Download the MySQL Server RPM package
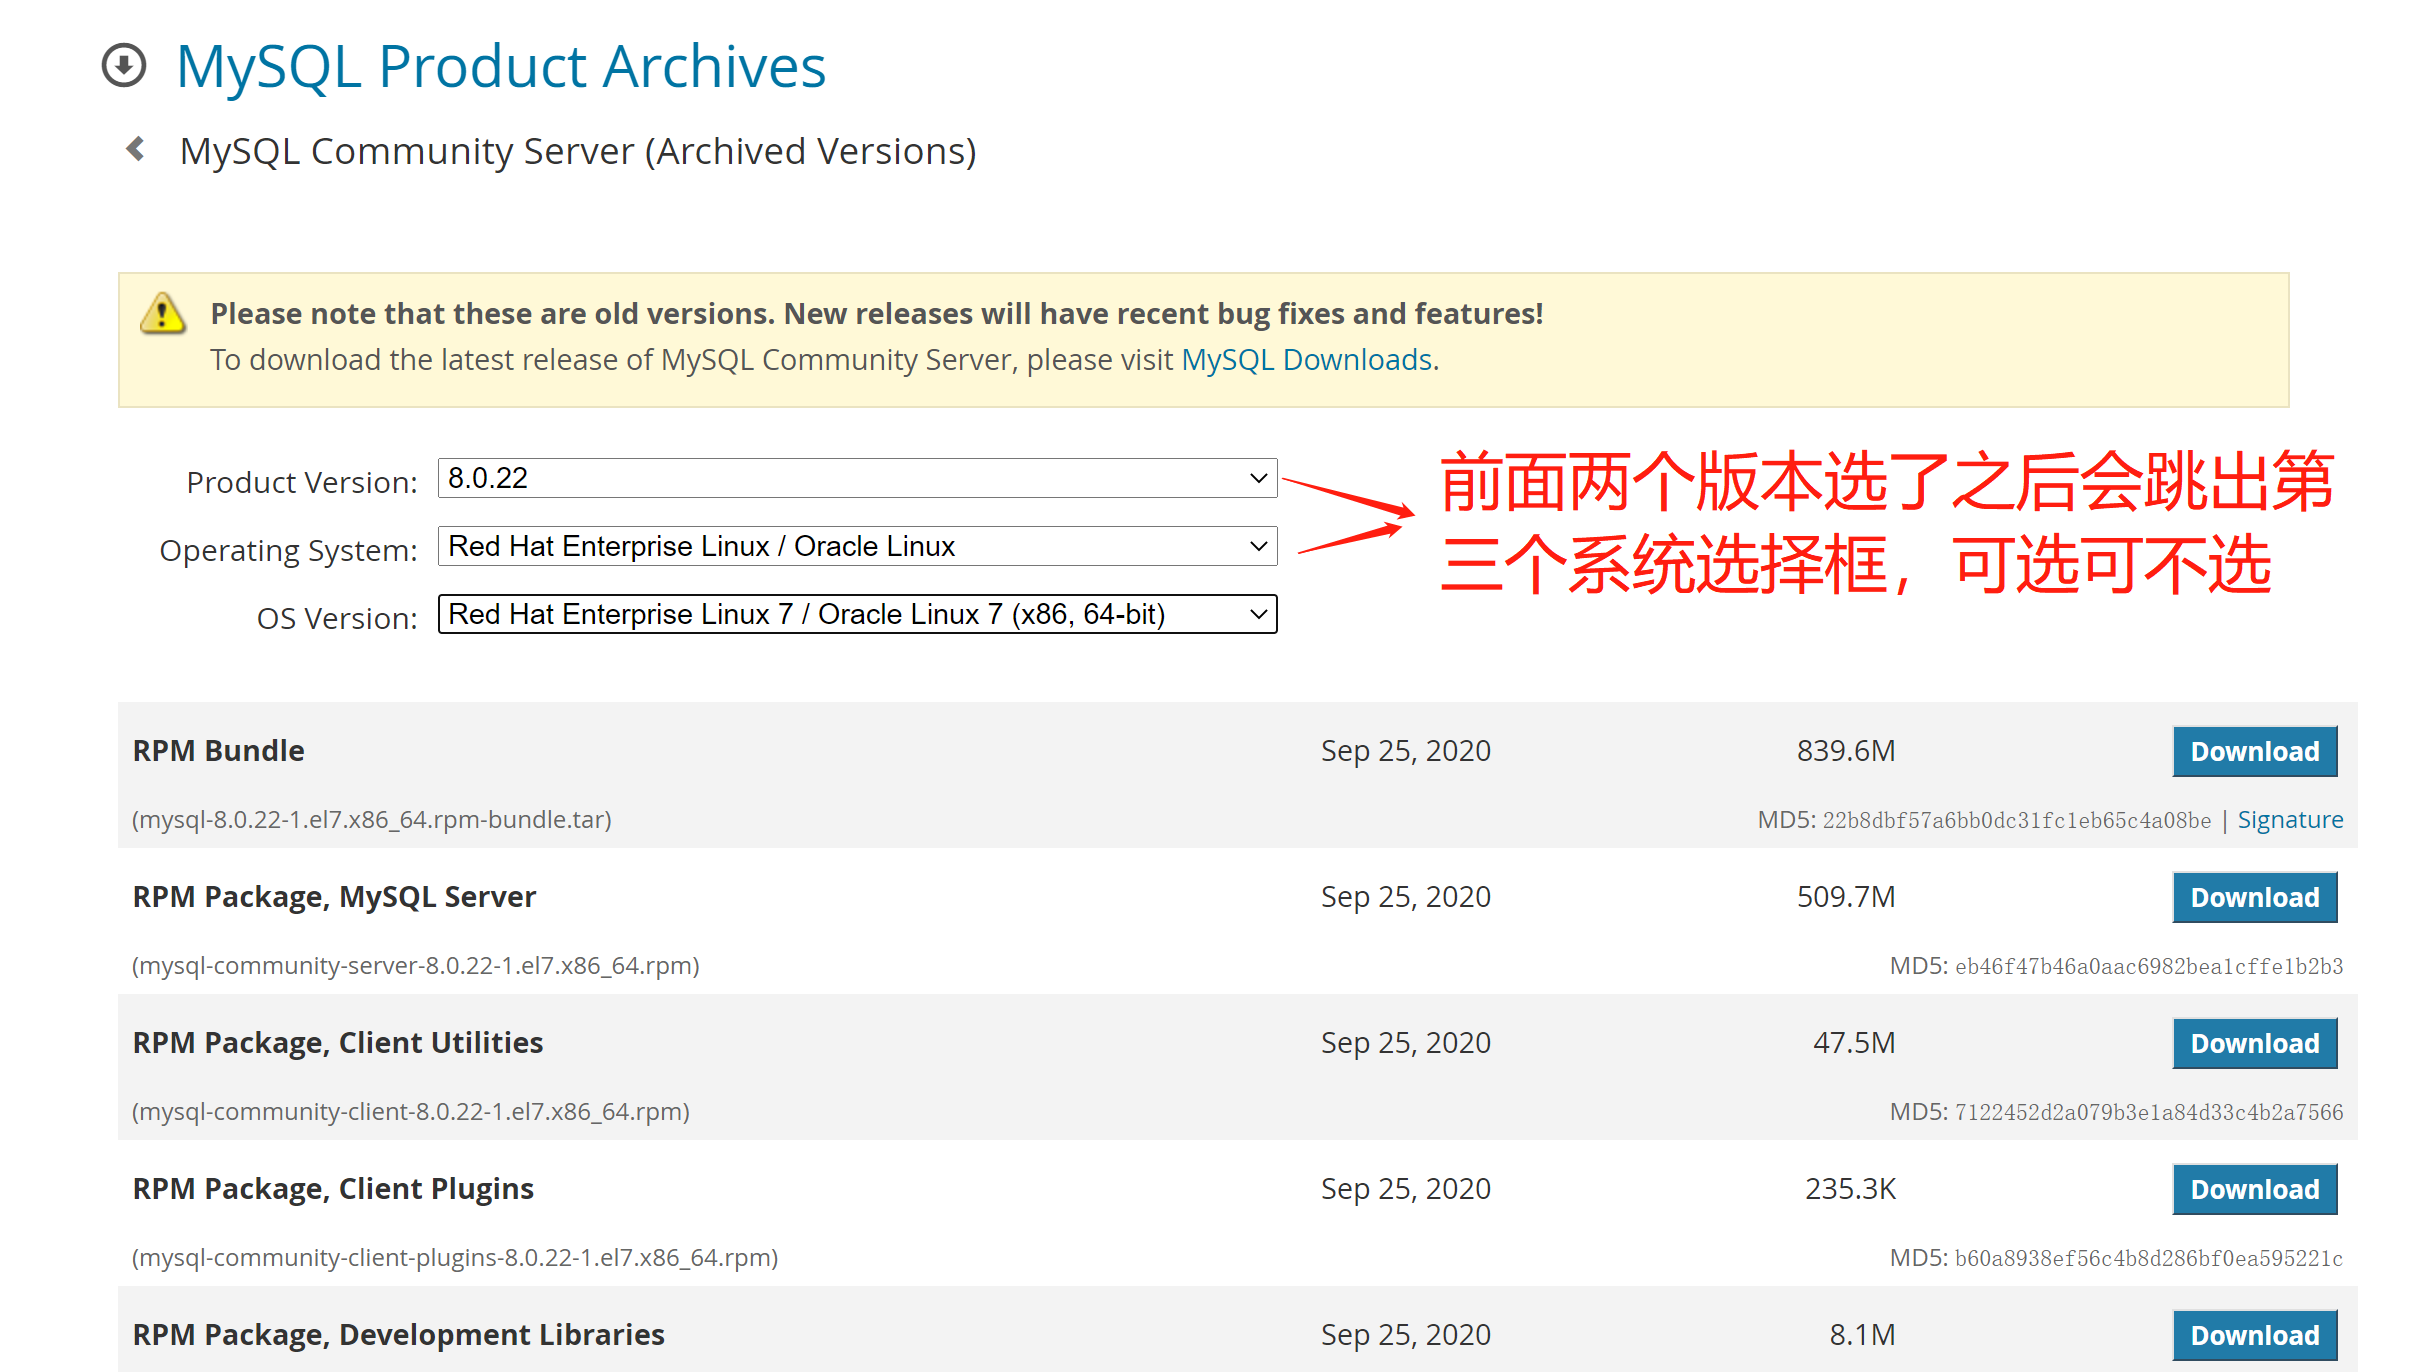Viewport: 2412px width, 1372px height. click(2254, 897)
